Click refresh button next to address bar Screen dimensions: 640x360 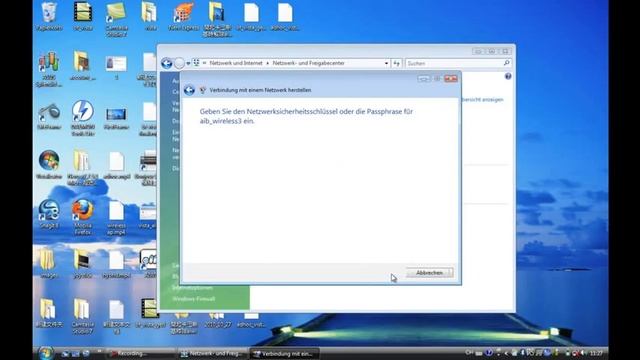coord(396,63)
